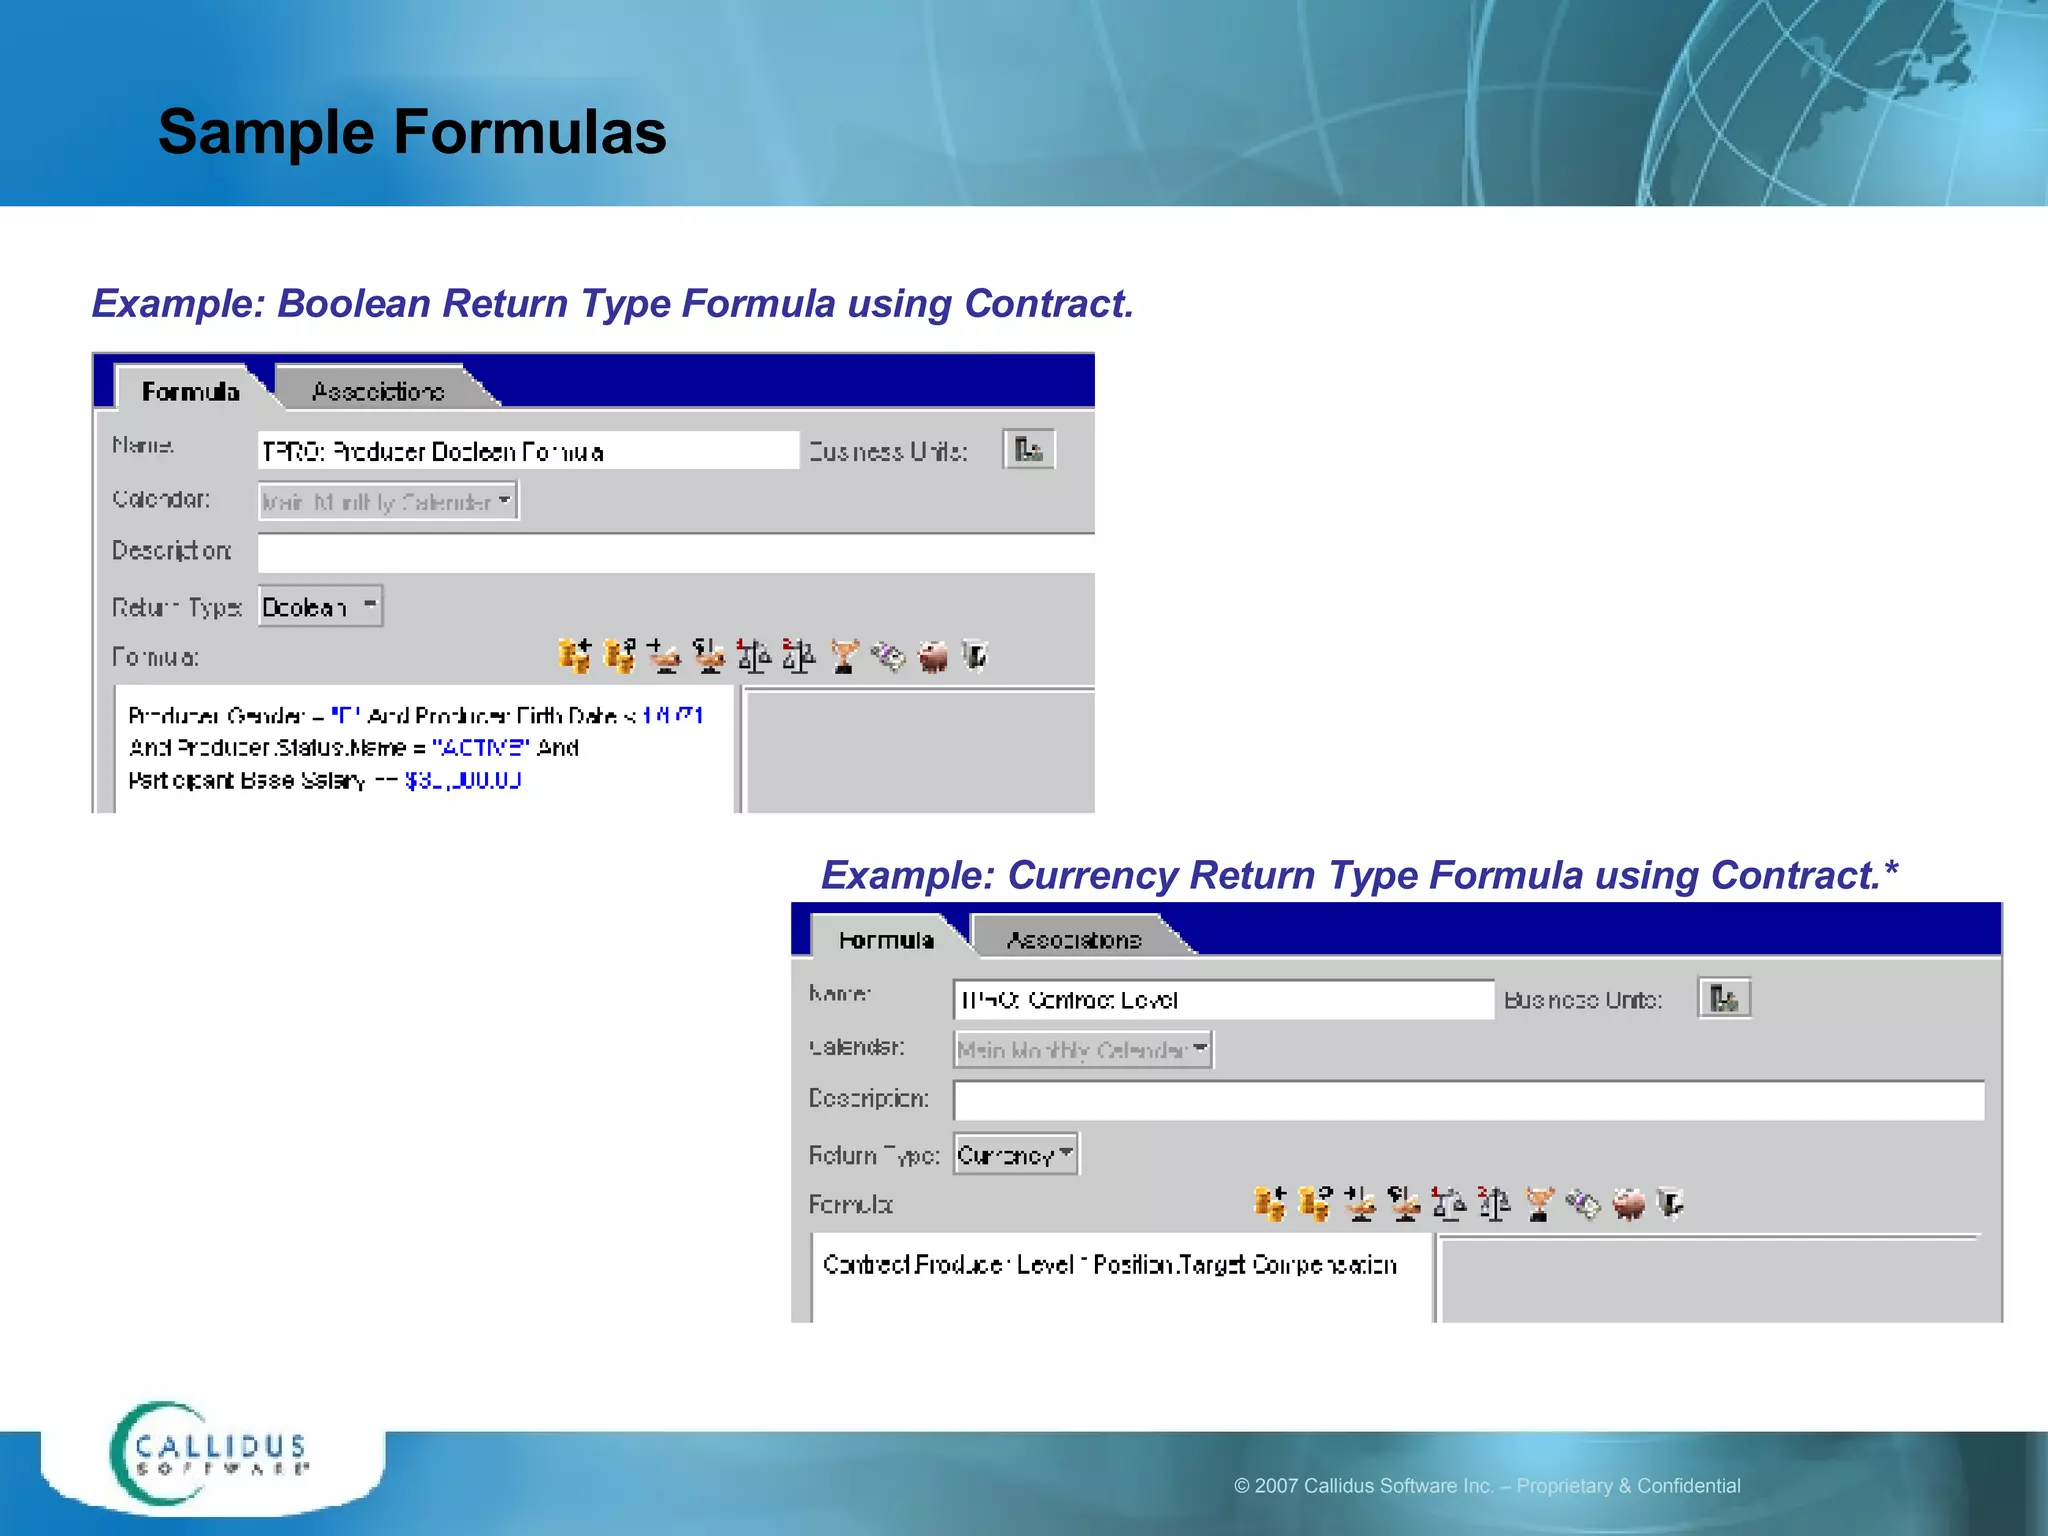Viewport: 2048px width, 1536px height.
Task: Click Description field in Contract Level panel
Action: tap(1469, 1100)
